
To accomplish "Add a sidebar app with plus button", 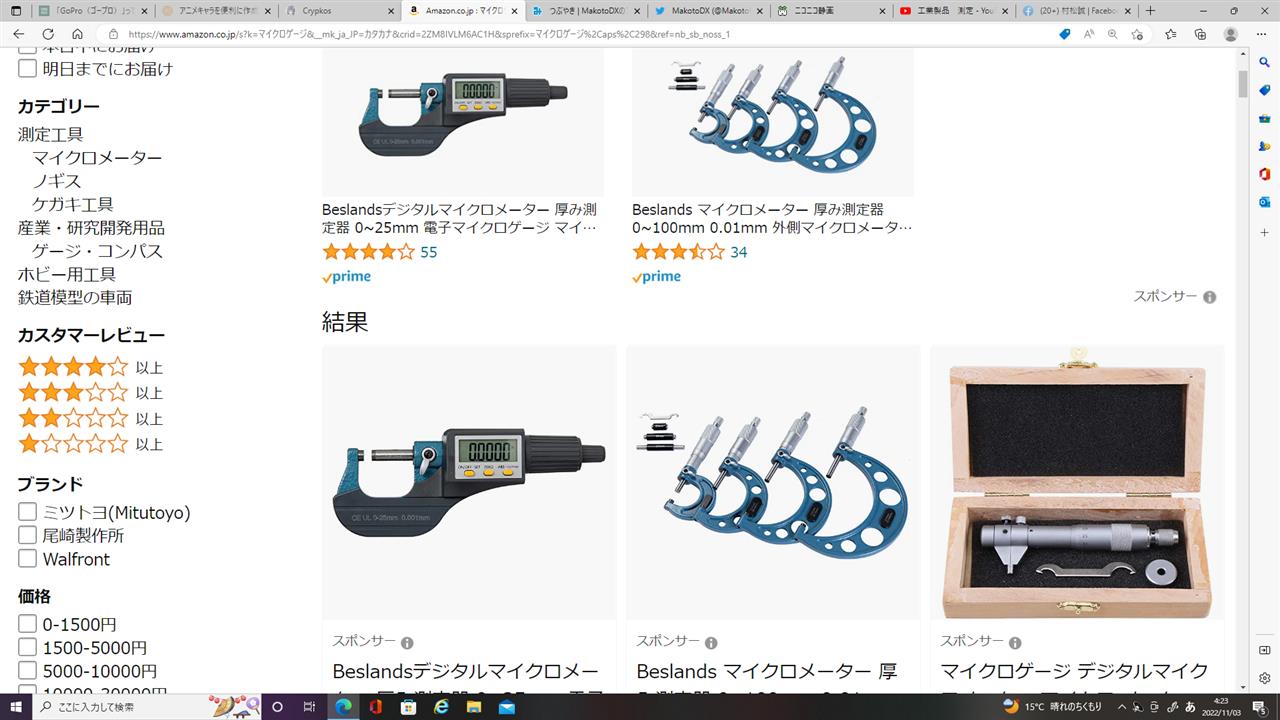I will (x=1265, y=233).
